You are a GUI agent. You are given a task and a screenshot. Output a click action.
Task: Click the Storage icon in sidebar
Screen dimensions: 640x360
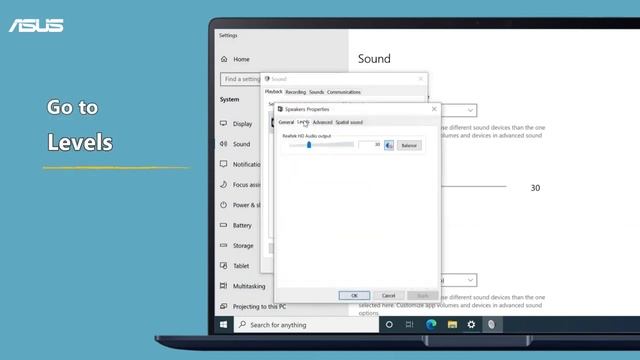click(x=223, y=245)
